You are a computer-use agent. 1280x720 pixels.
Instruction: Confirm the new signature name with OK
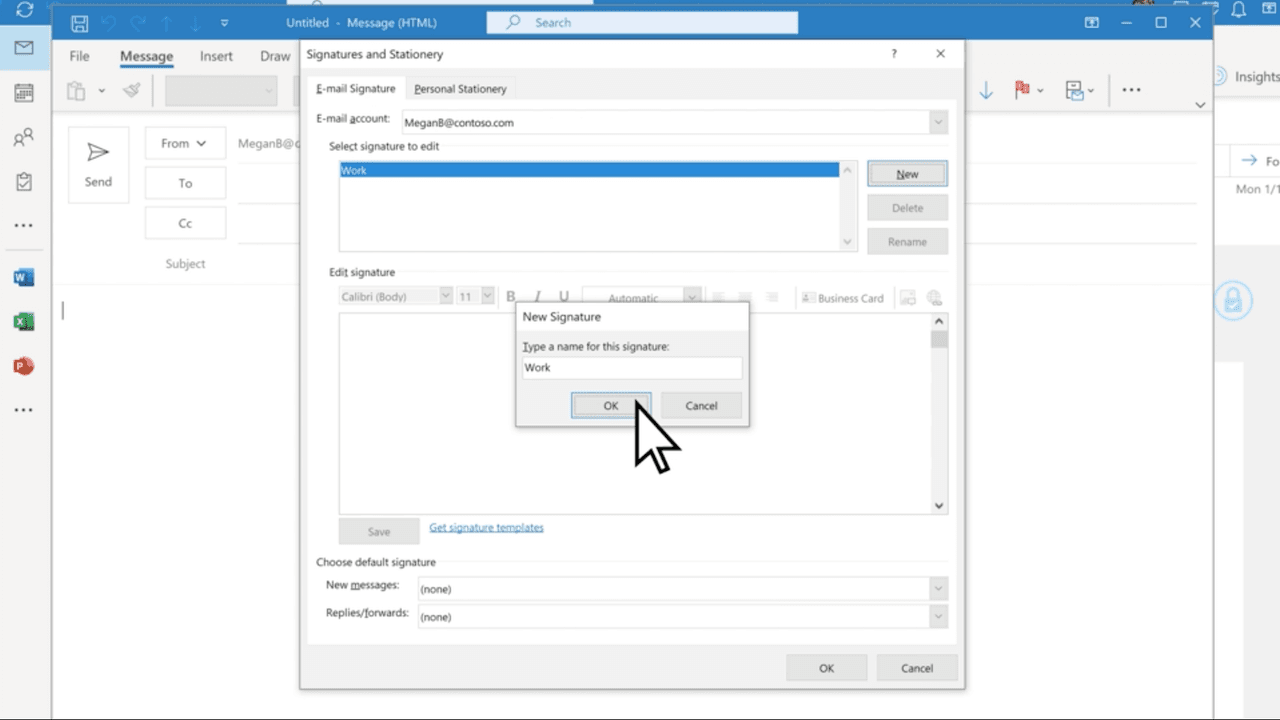click(610, 405)
